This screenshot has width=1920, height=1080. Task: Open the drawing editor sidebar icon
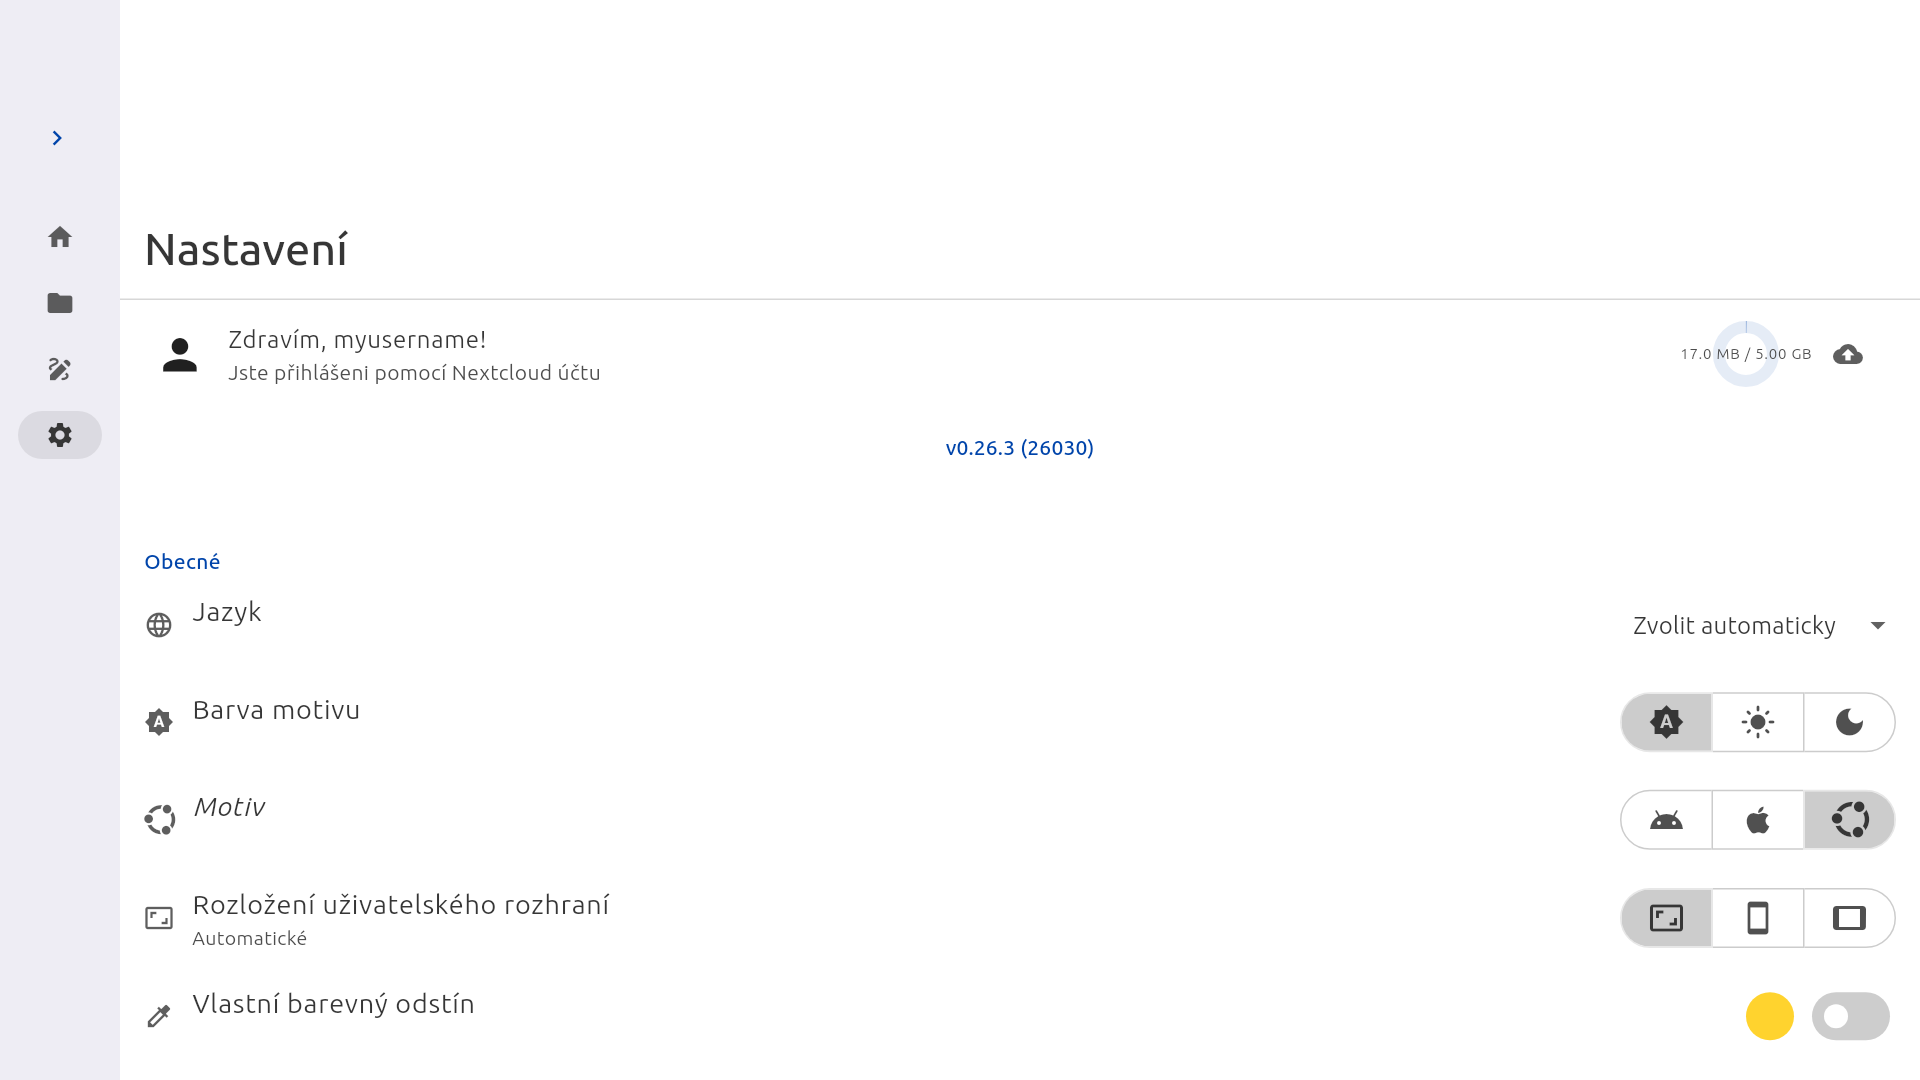(x=60, y=369)
